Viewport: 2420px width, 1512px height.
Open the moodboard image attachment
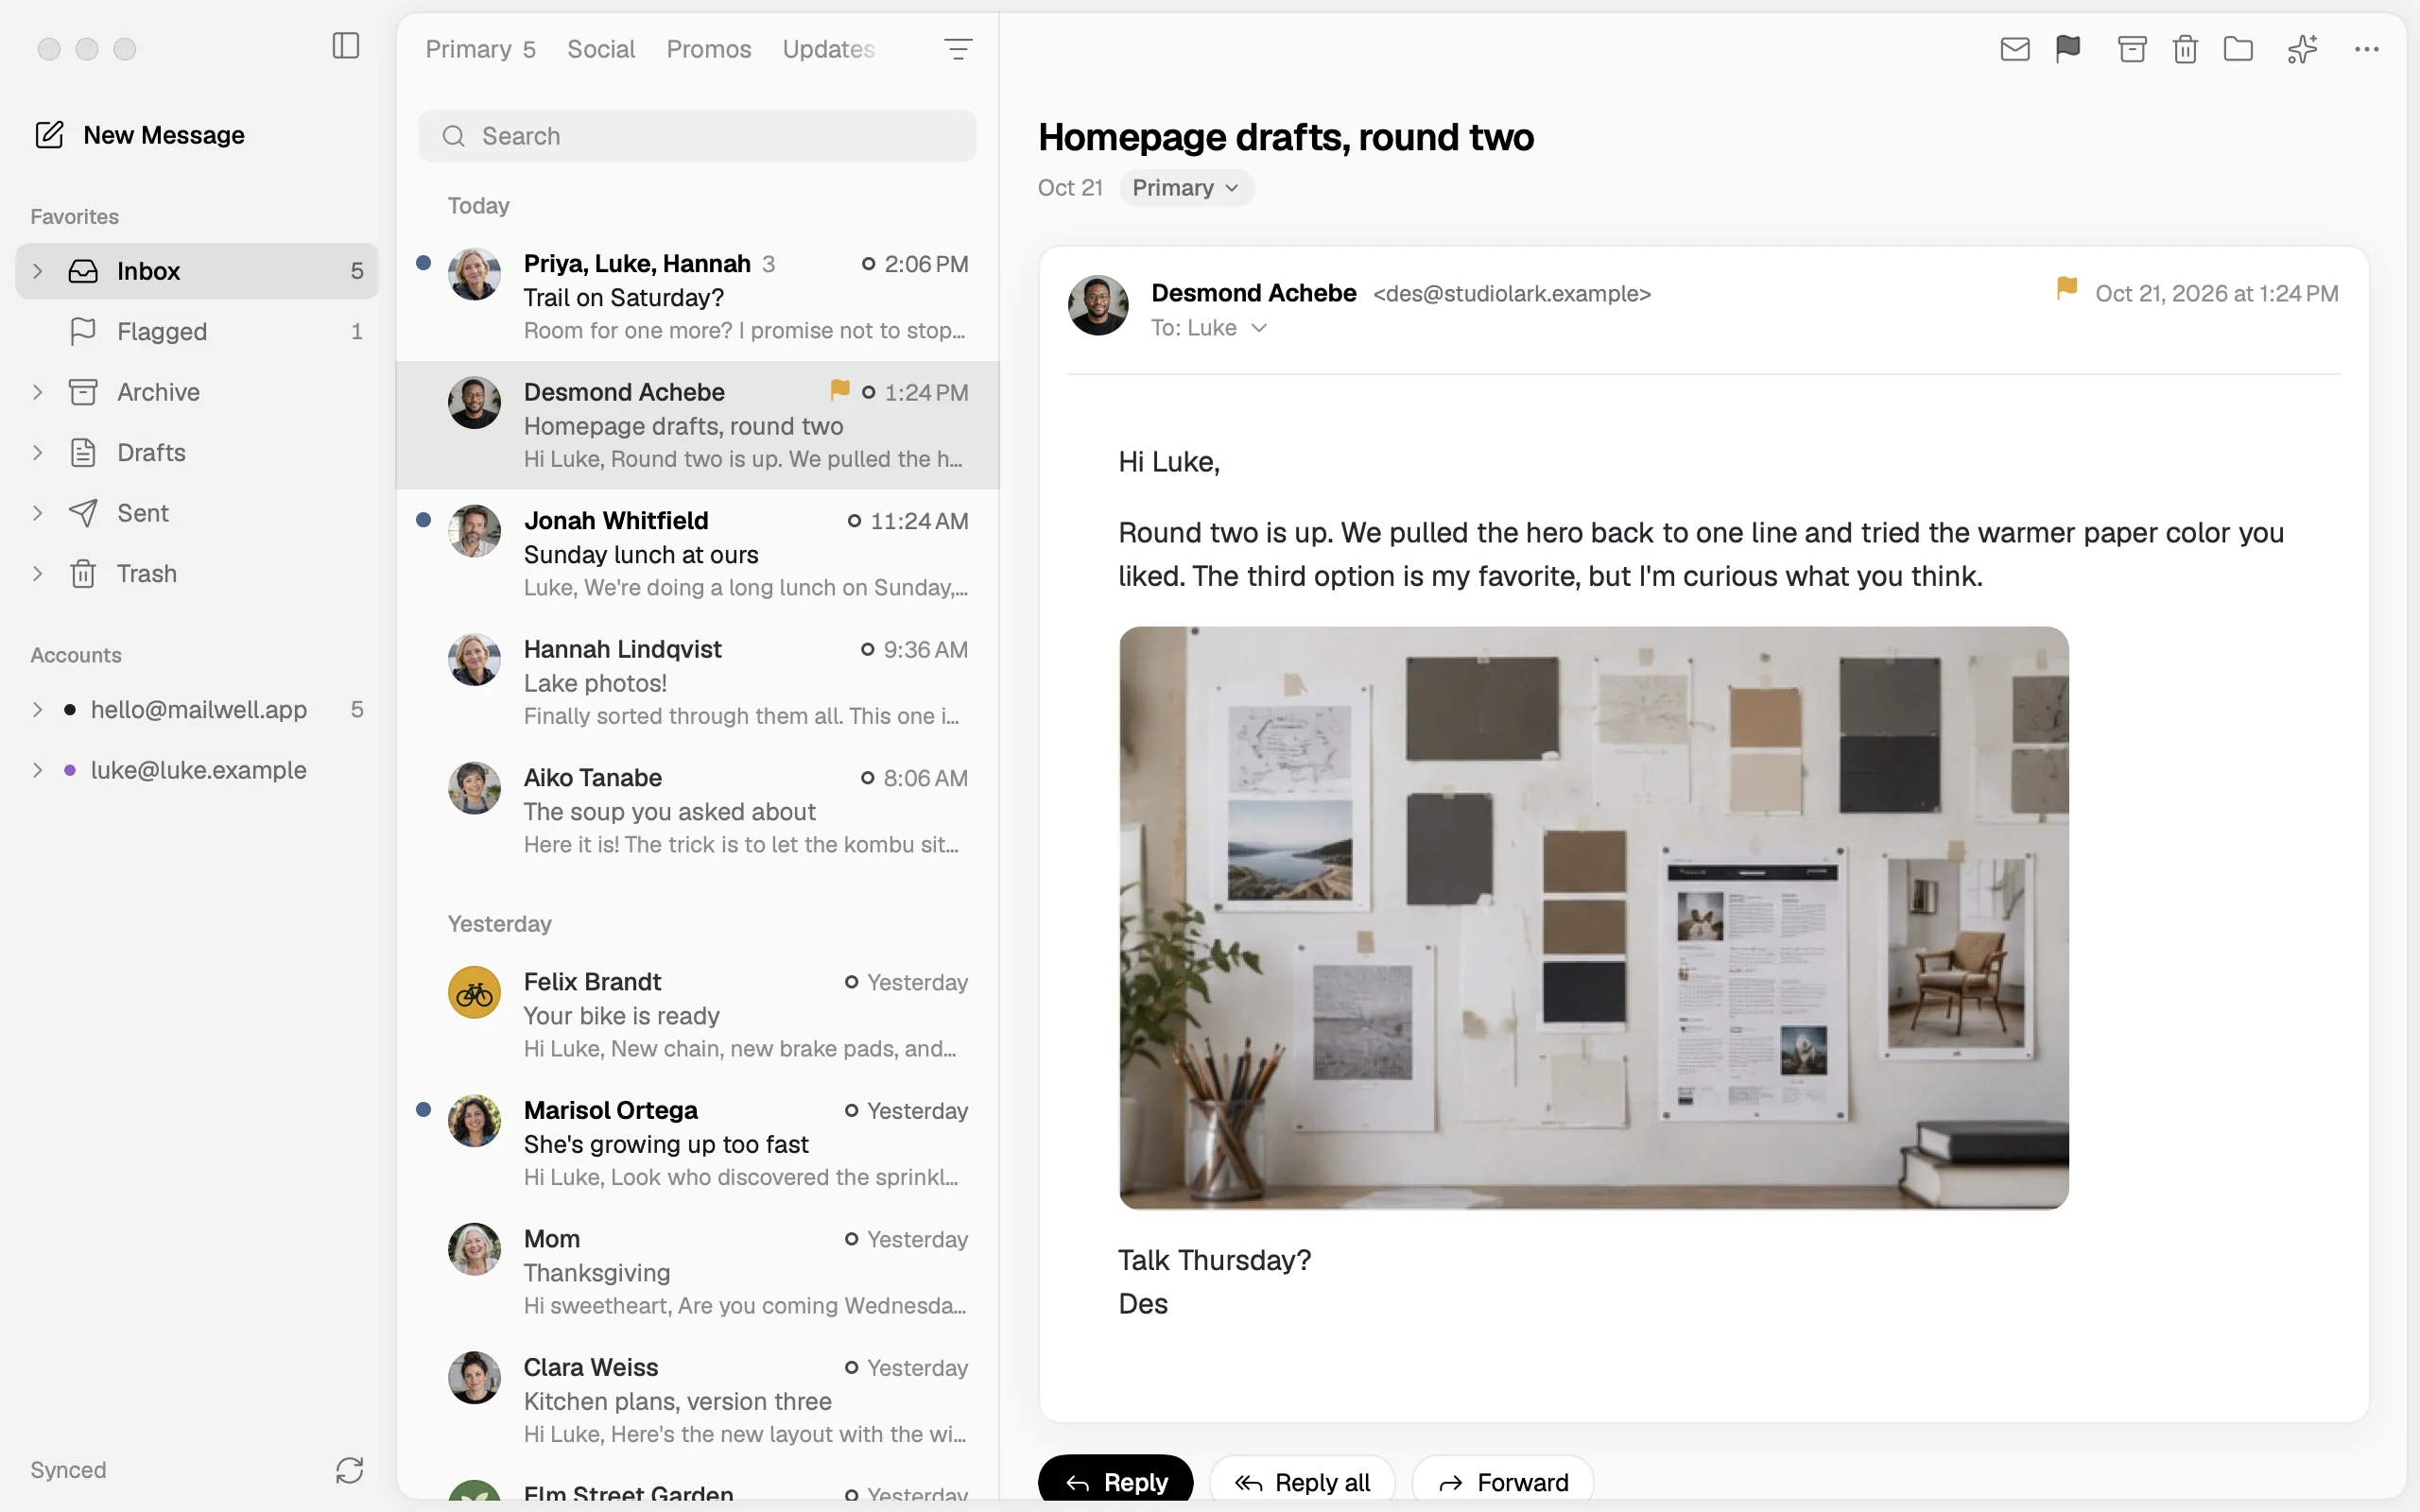coord(1594,918)
